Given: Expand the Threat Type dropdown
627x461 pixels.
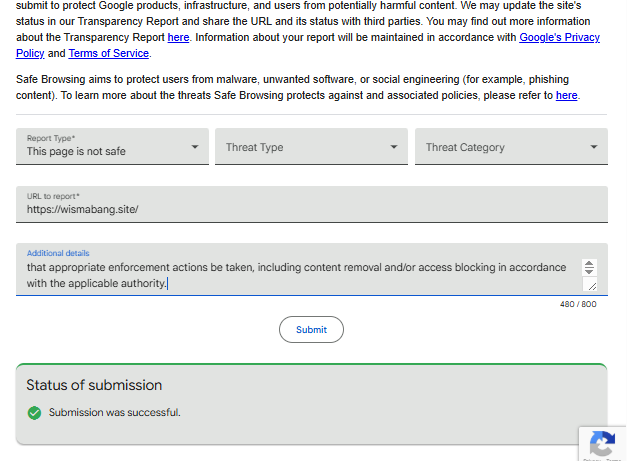Looking at the screenshot, I should coord(311,146).
